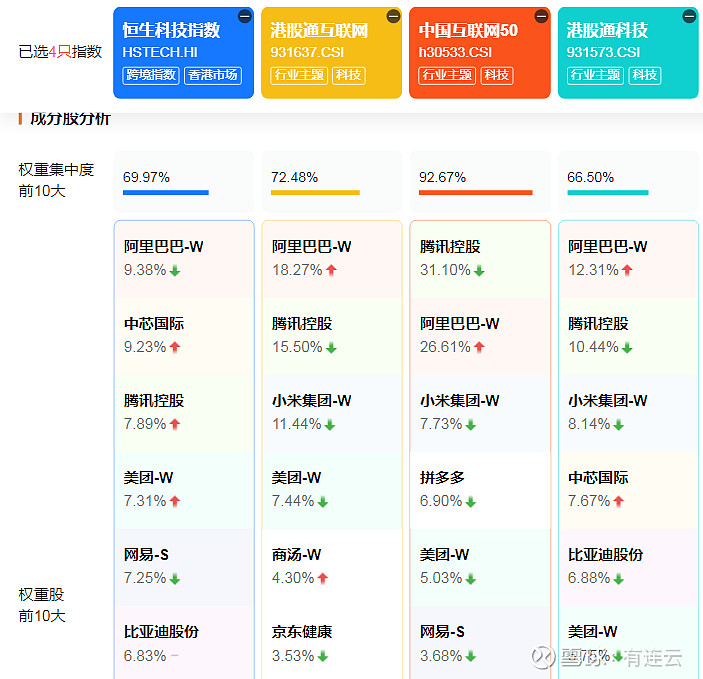Click the up arrow beside 7.89%
The height and width of the screenshot is (679, 703).
(x=175, y=424)
